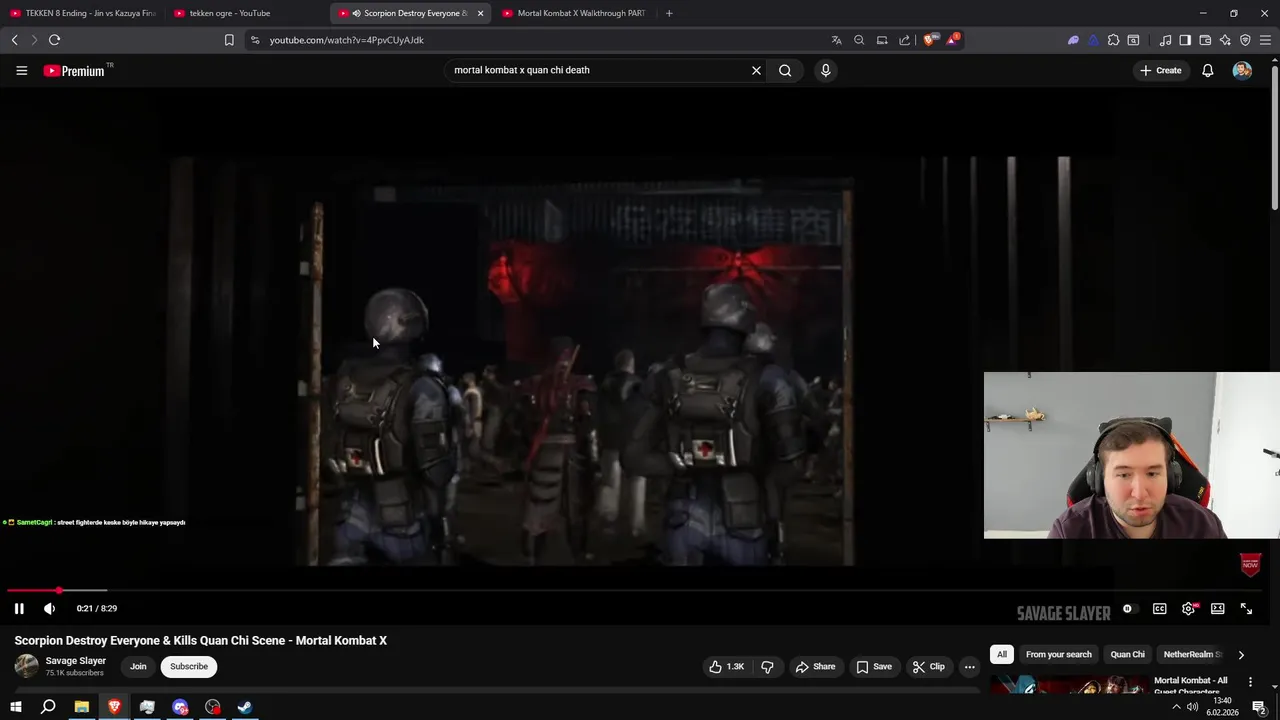The width and height of the screenshot is (1280, 720).
Task: Open YouTube notifications bell
Action: coord(1207,70)
